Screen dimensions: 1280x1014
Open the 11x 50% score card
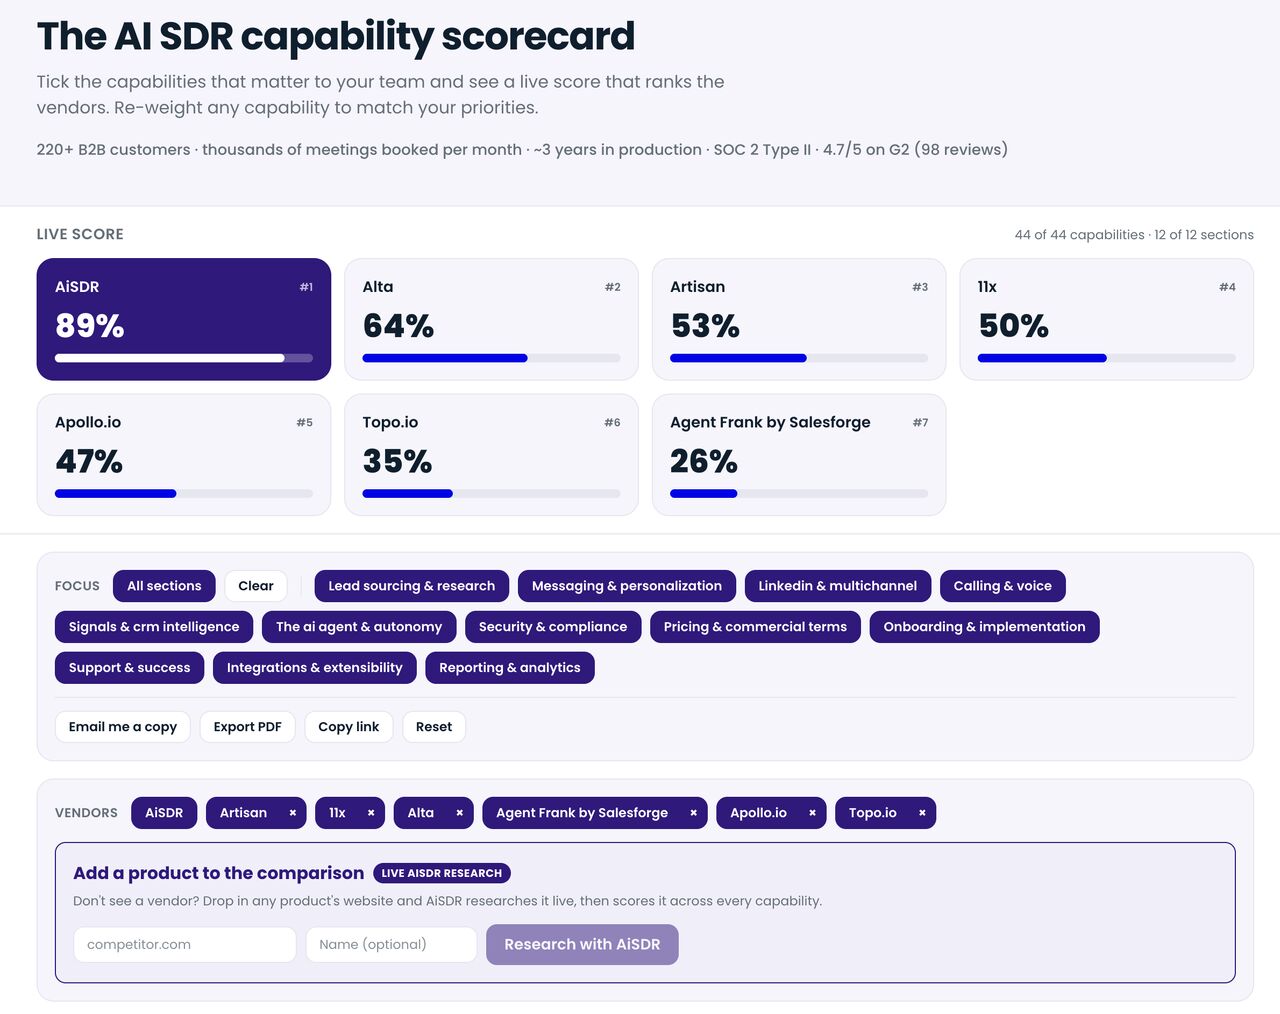[1107, 320]
